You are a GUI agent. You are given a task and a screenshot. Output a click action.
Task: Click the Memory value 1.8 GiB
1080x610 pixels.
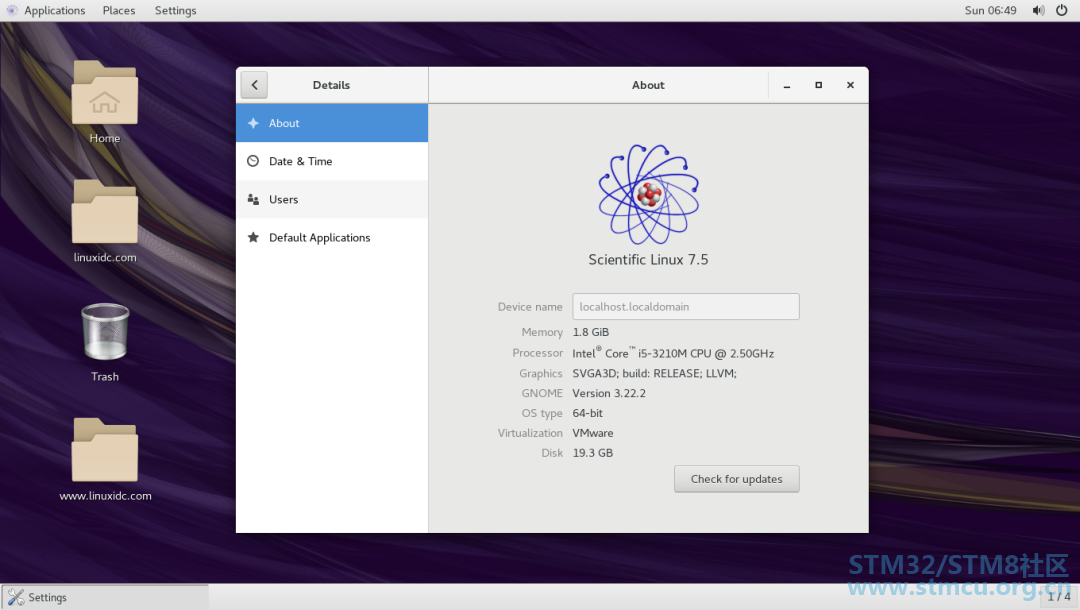(590, 332)
